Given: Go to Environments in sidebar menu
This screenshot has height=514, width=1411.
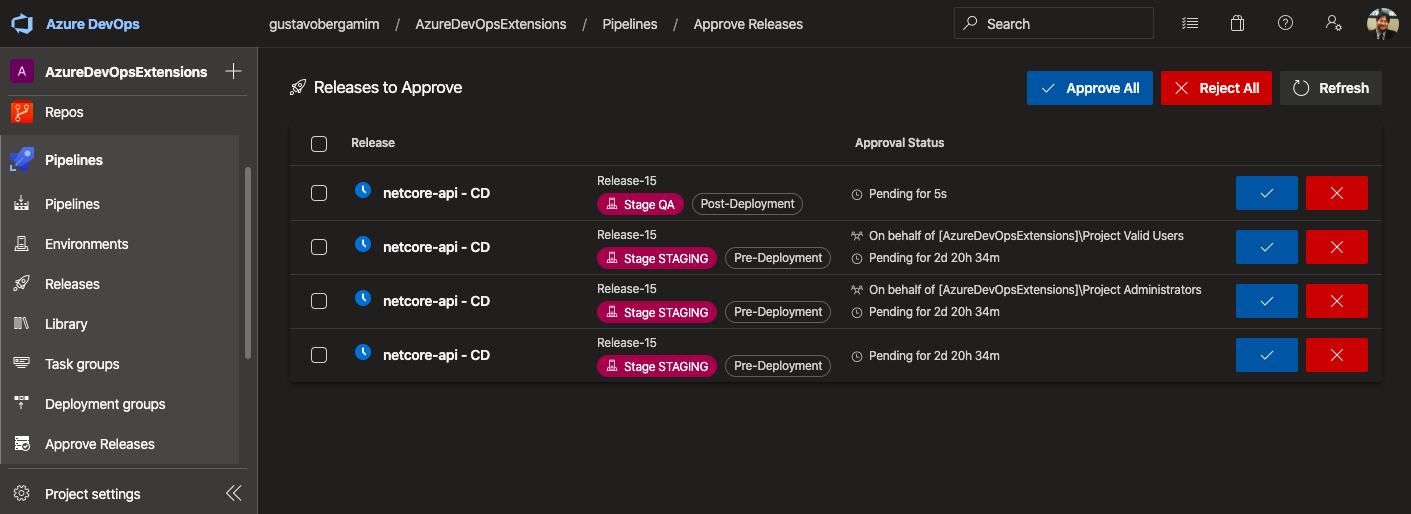Looking at the screenshot, I should click(86, 244).
